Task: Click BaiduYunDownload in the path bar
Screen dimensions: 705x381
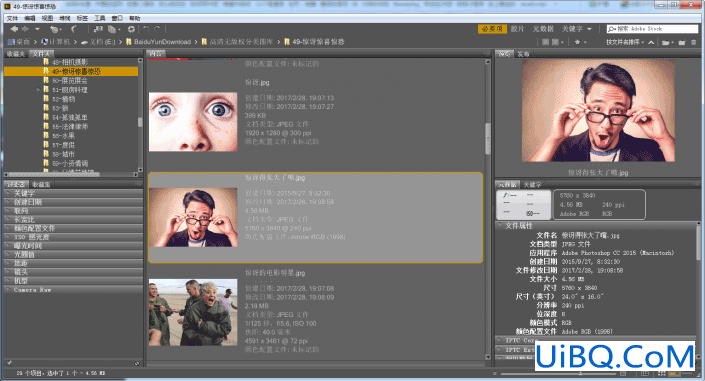Action: pos(162,42)
